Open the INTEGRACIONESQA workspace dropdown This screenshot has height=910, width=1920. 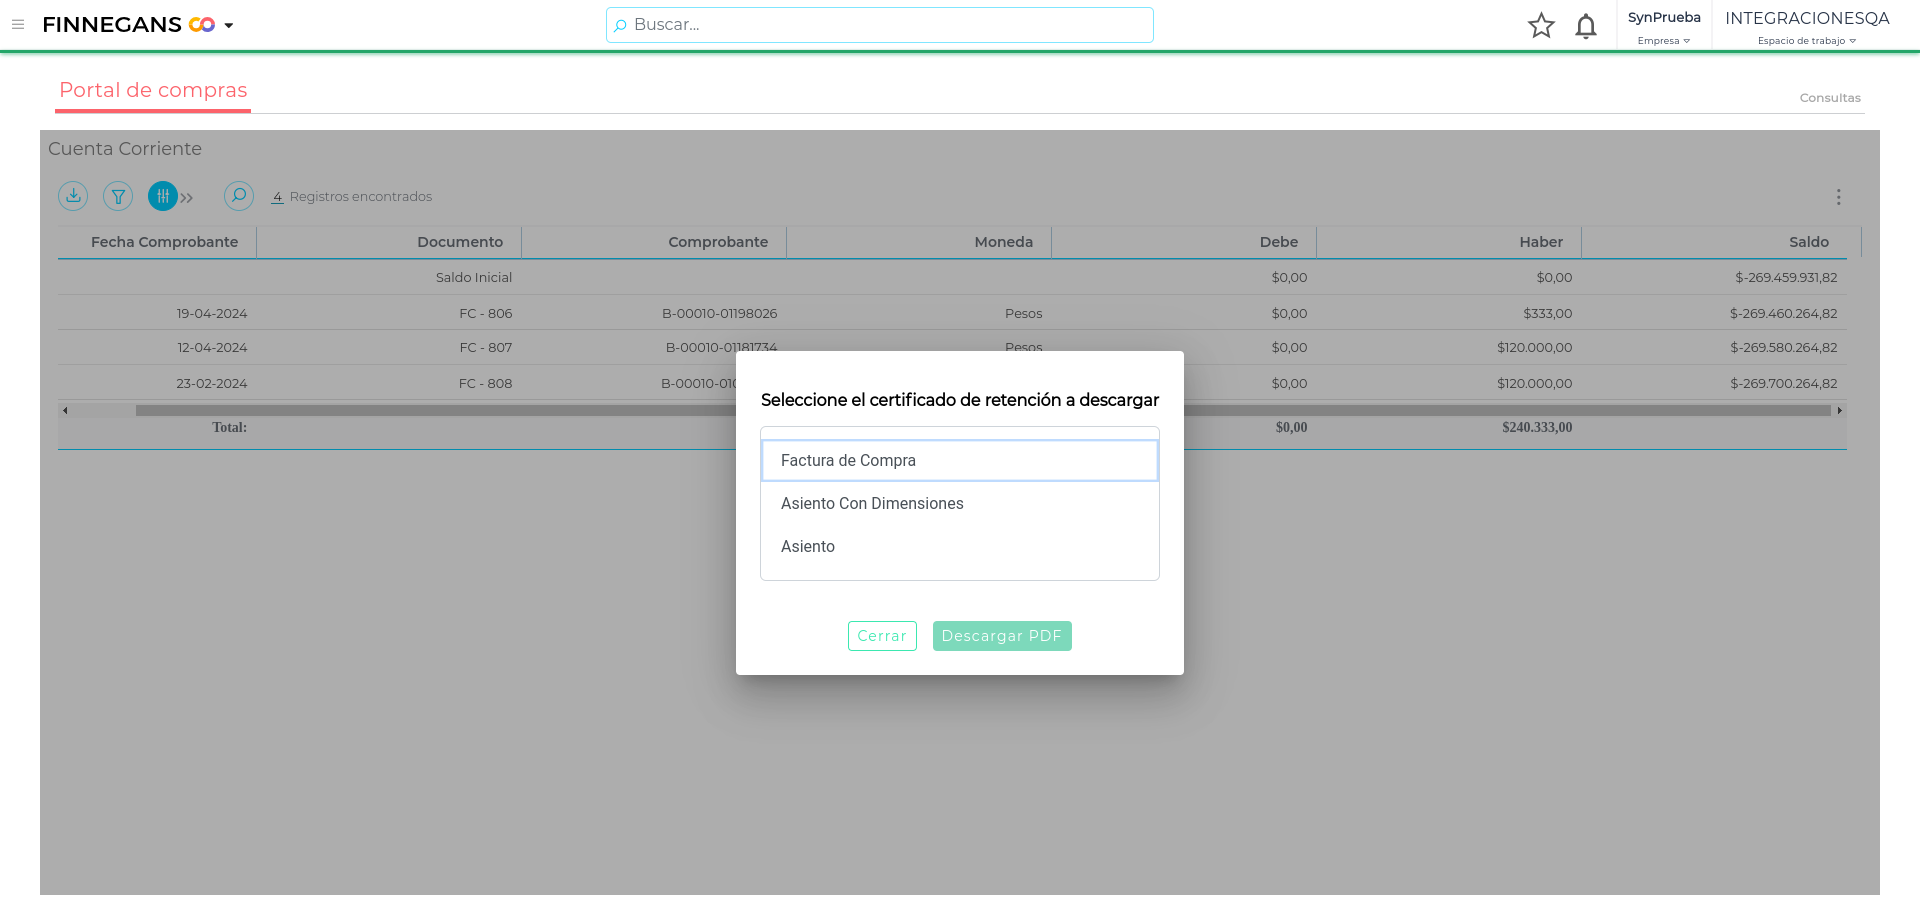[1806, 27]
